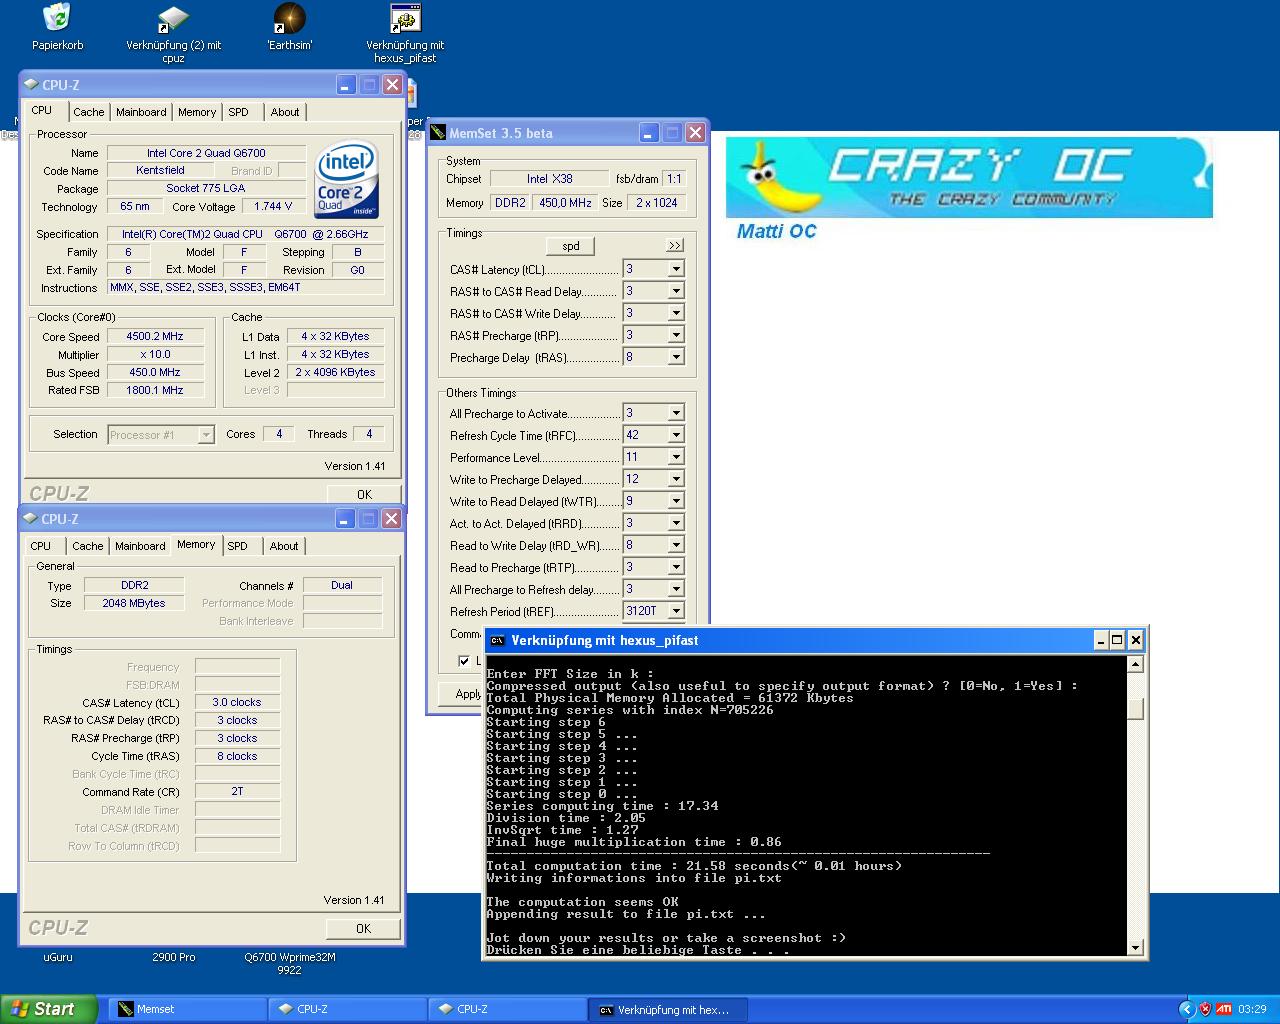Click the spd button in MemSet
The image size is (1280, 1024).
click(571, 246)
